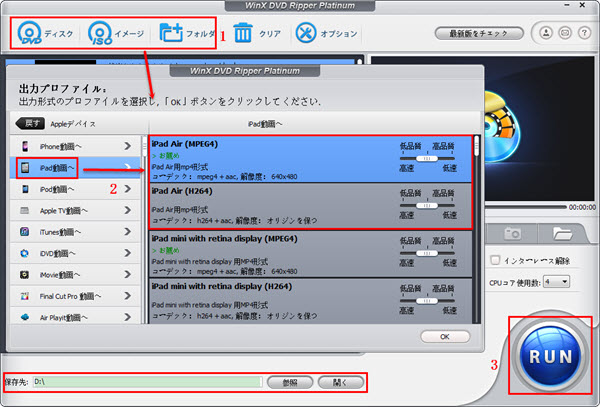Viewport: 600px width, 407px height.
Task: Load a DVD disc with the ディスク button
Action: pos(45,33)
